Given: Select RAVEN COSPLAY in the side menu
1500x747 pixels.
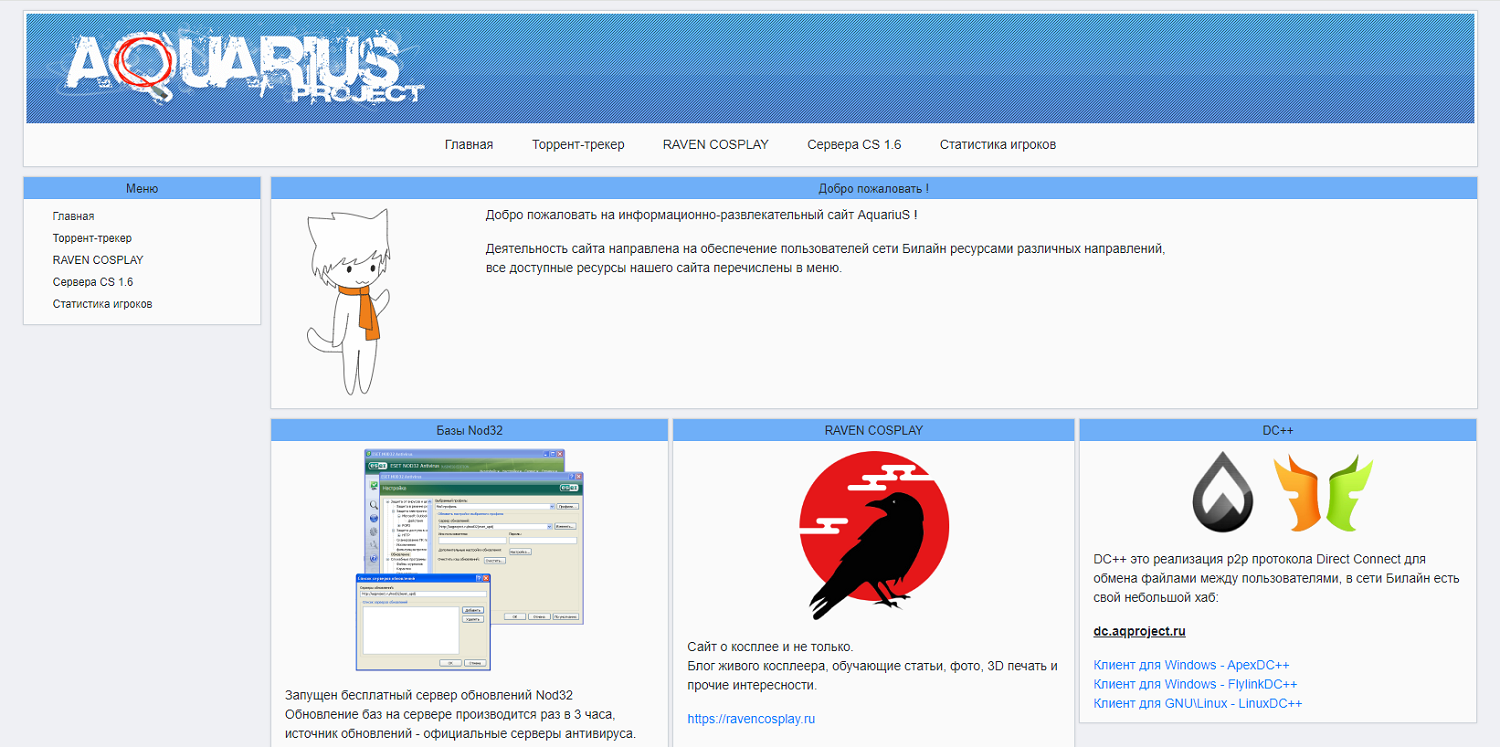Looking at the screenshot, I should (98, 260).
